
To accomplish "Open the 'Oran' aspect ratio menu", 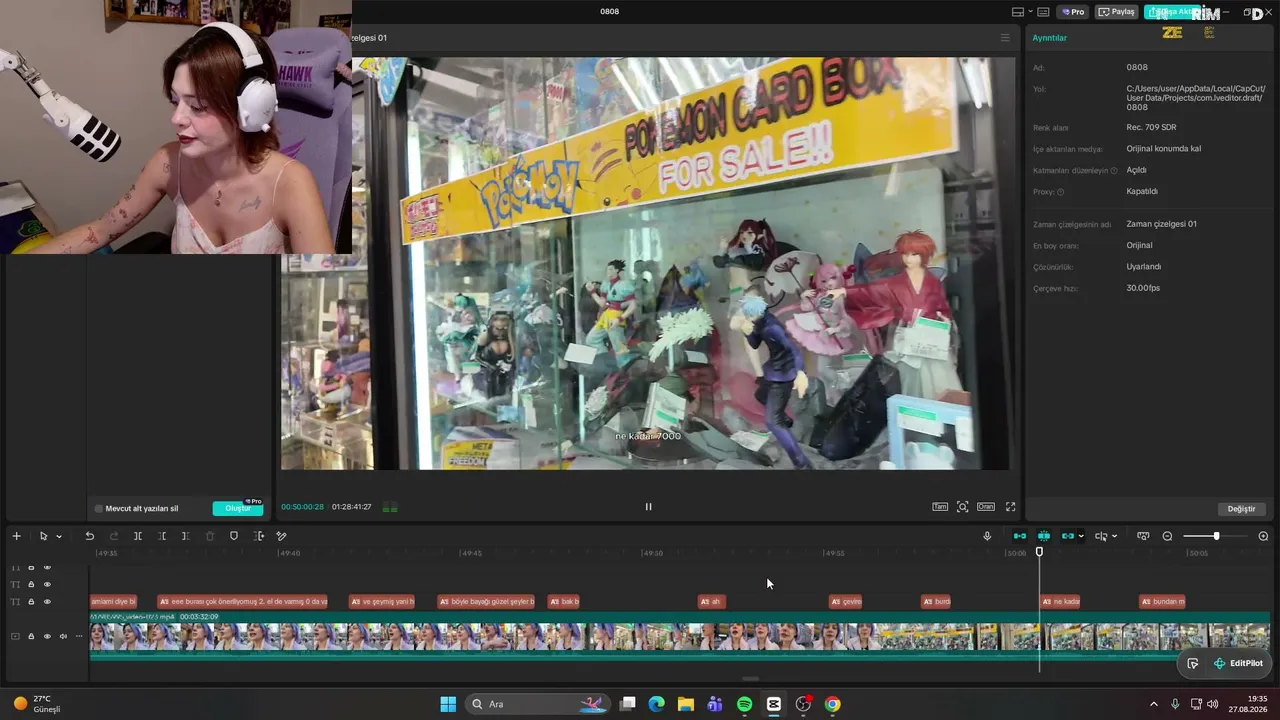I will click(986, 507).
